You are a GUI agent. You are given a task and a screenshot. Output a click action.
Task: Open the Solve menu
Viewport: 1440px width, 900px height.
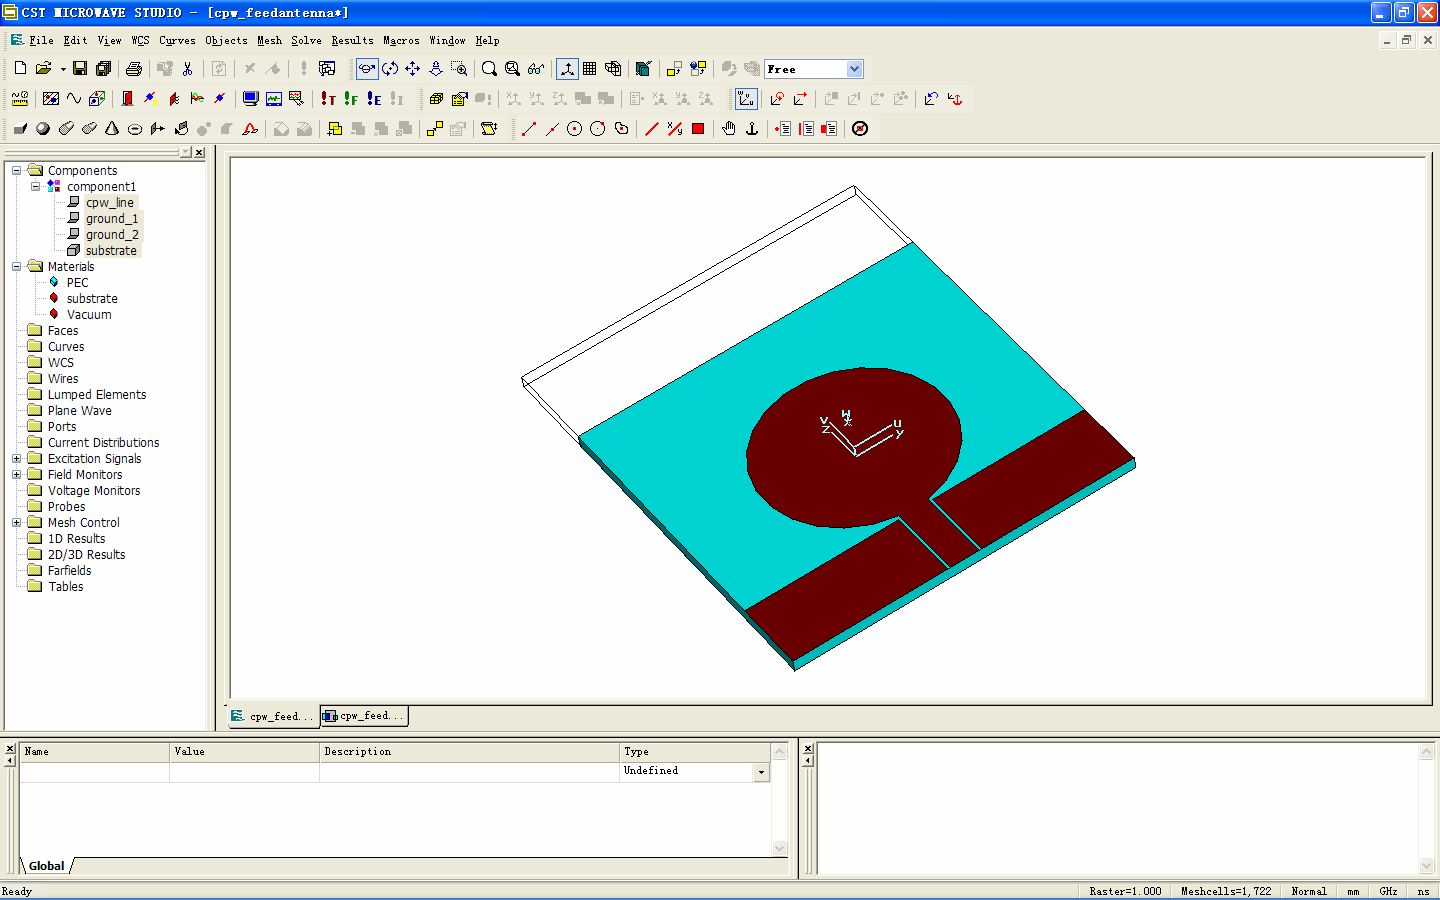[x=306, y=41]
